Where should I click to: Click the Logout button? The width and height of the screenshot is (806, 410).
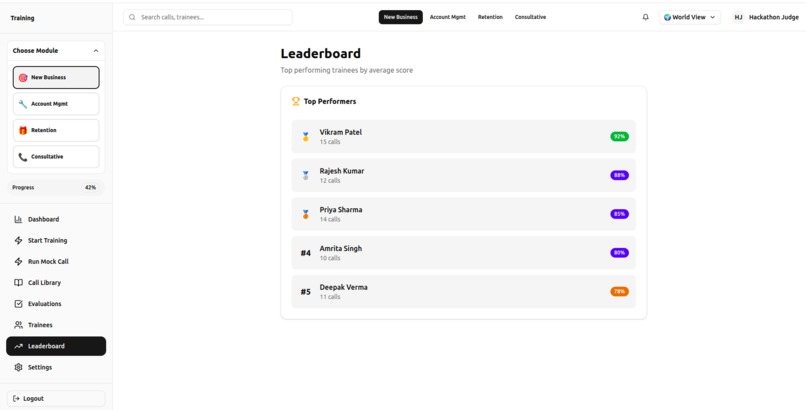click(56, 399)
